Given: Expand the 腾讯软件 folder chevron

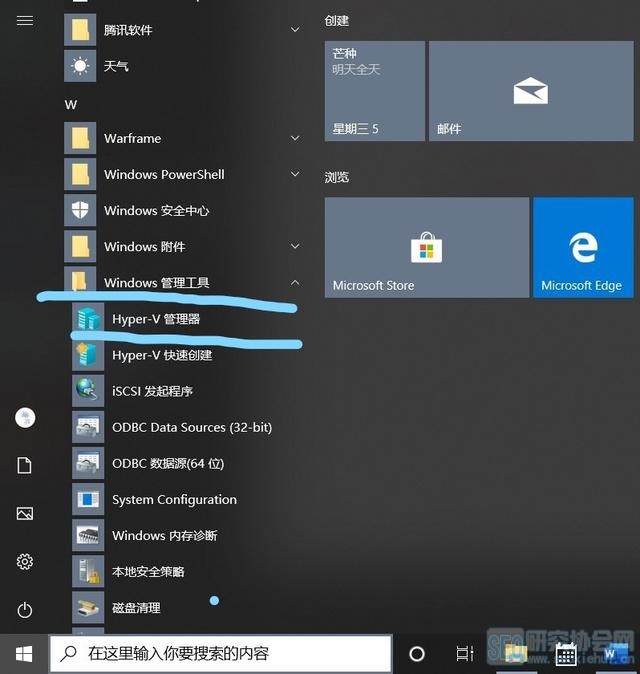Looking at the screenshot, I should (x=295, y=30).
